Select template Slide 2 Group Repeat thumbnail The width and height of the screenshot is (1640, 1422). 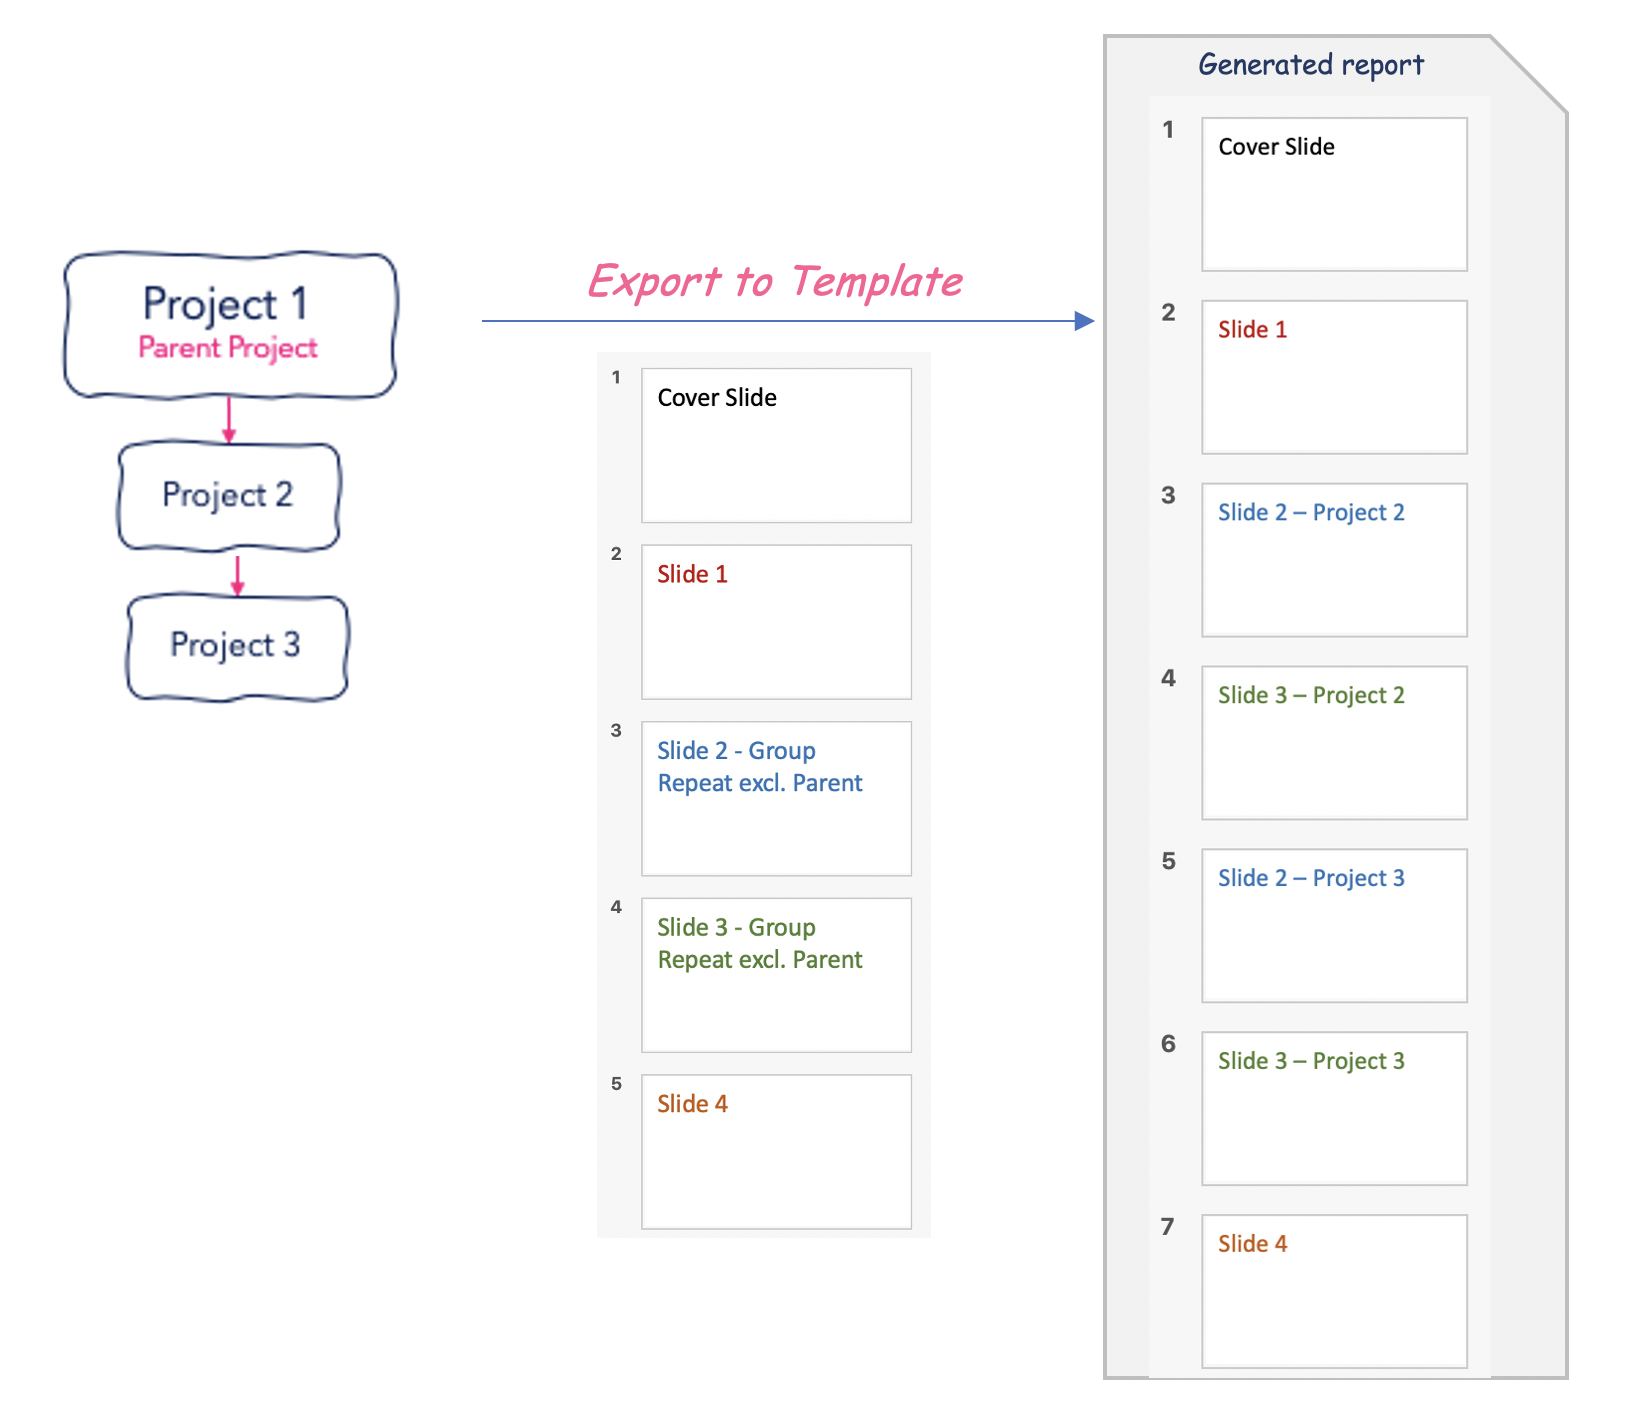coord(776,799)
